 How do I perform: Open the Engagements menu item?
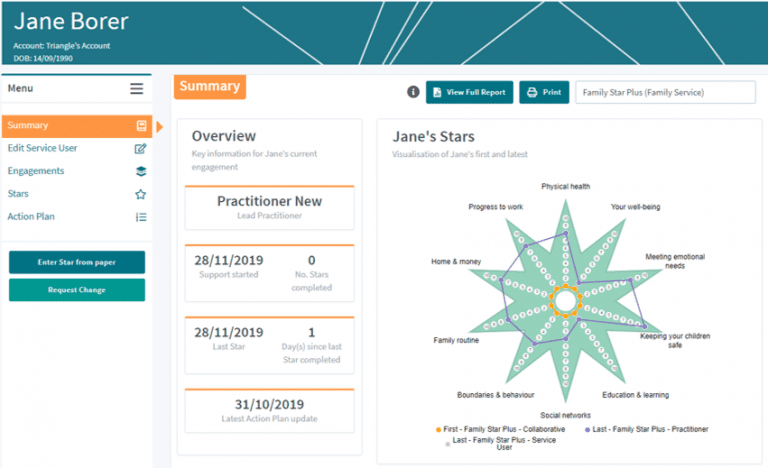pos(36,171)
